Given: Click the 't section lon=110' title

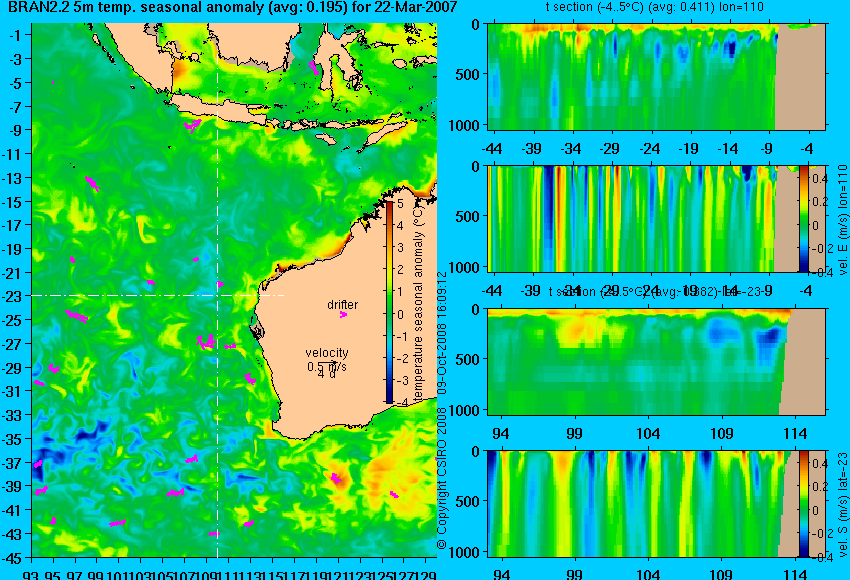Looking at the screenshot, I should tap(654, 7).
